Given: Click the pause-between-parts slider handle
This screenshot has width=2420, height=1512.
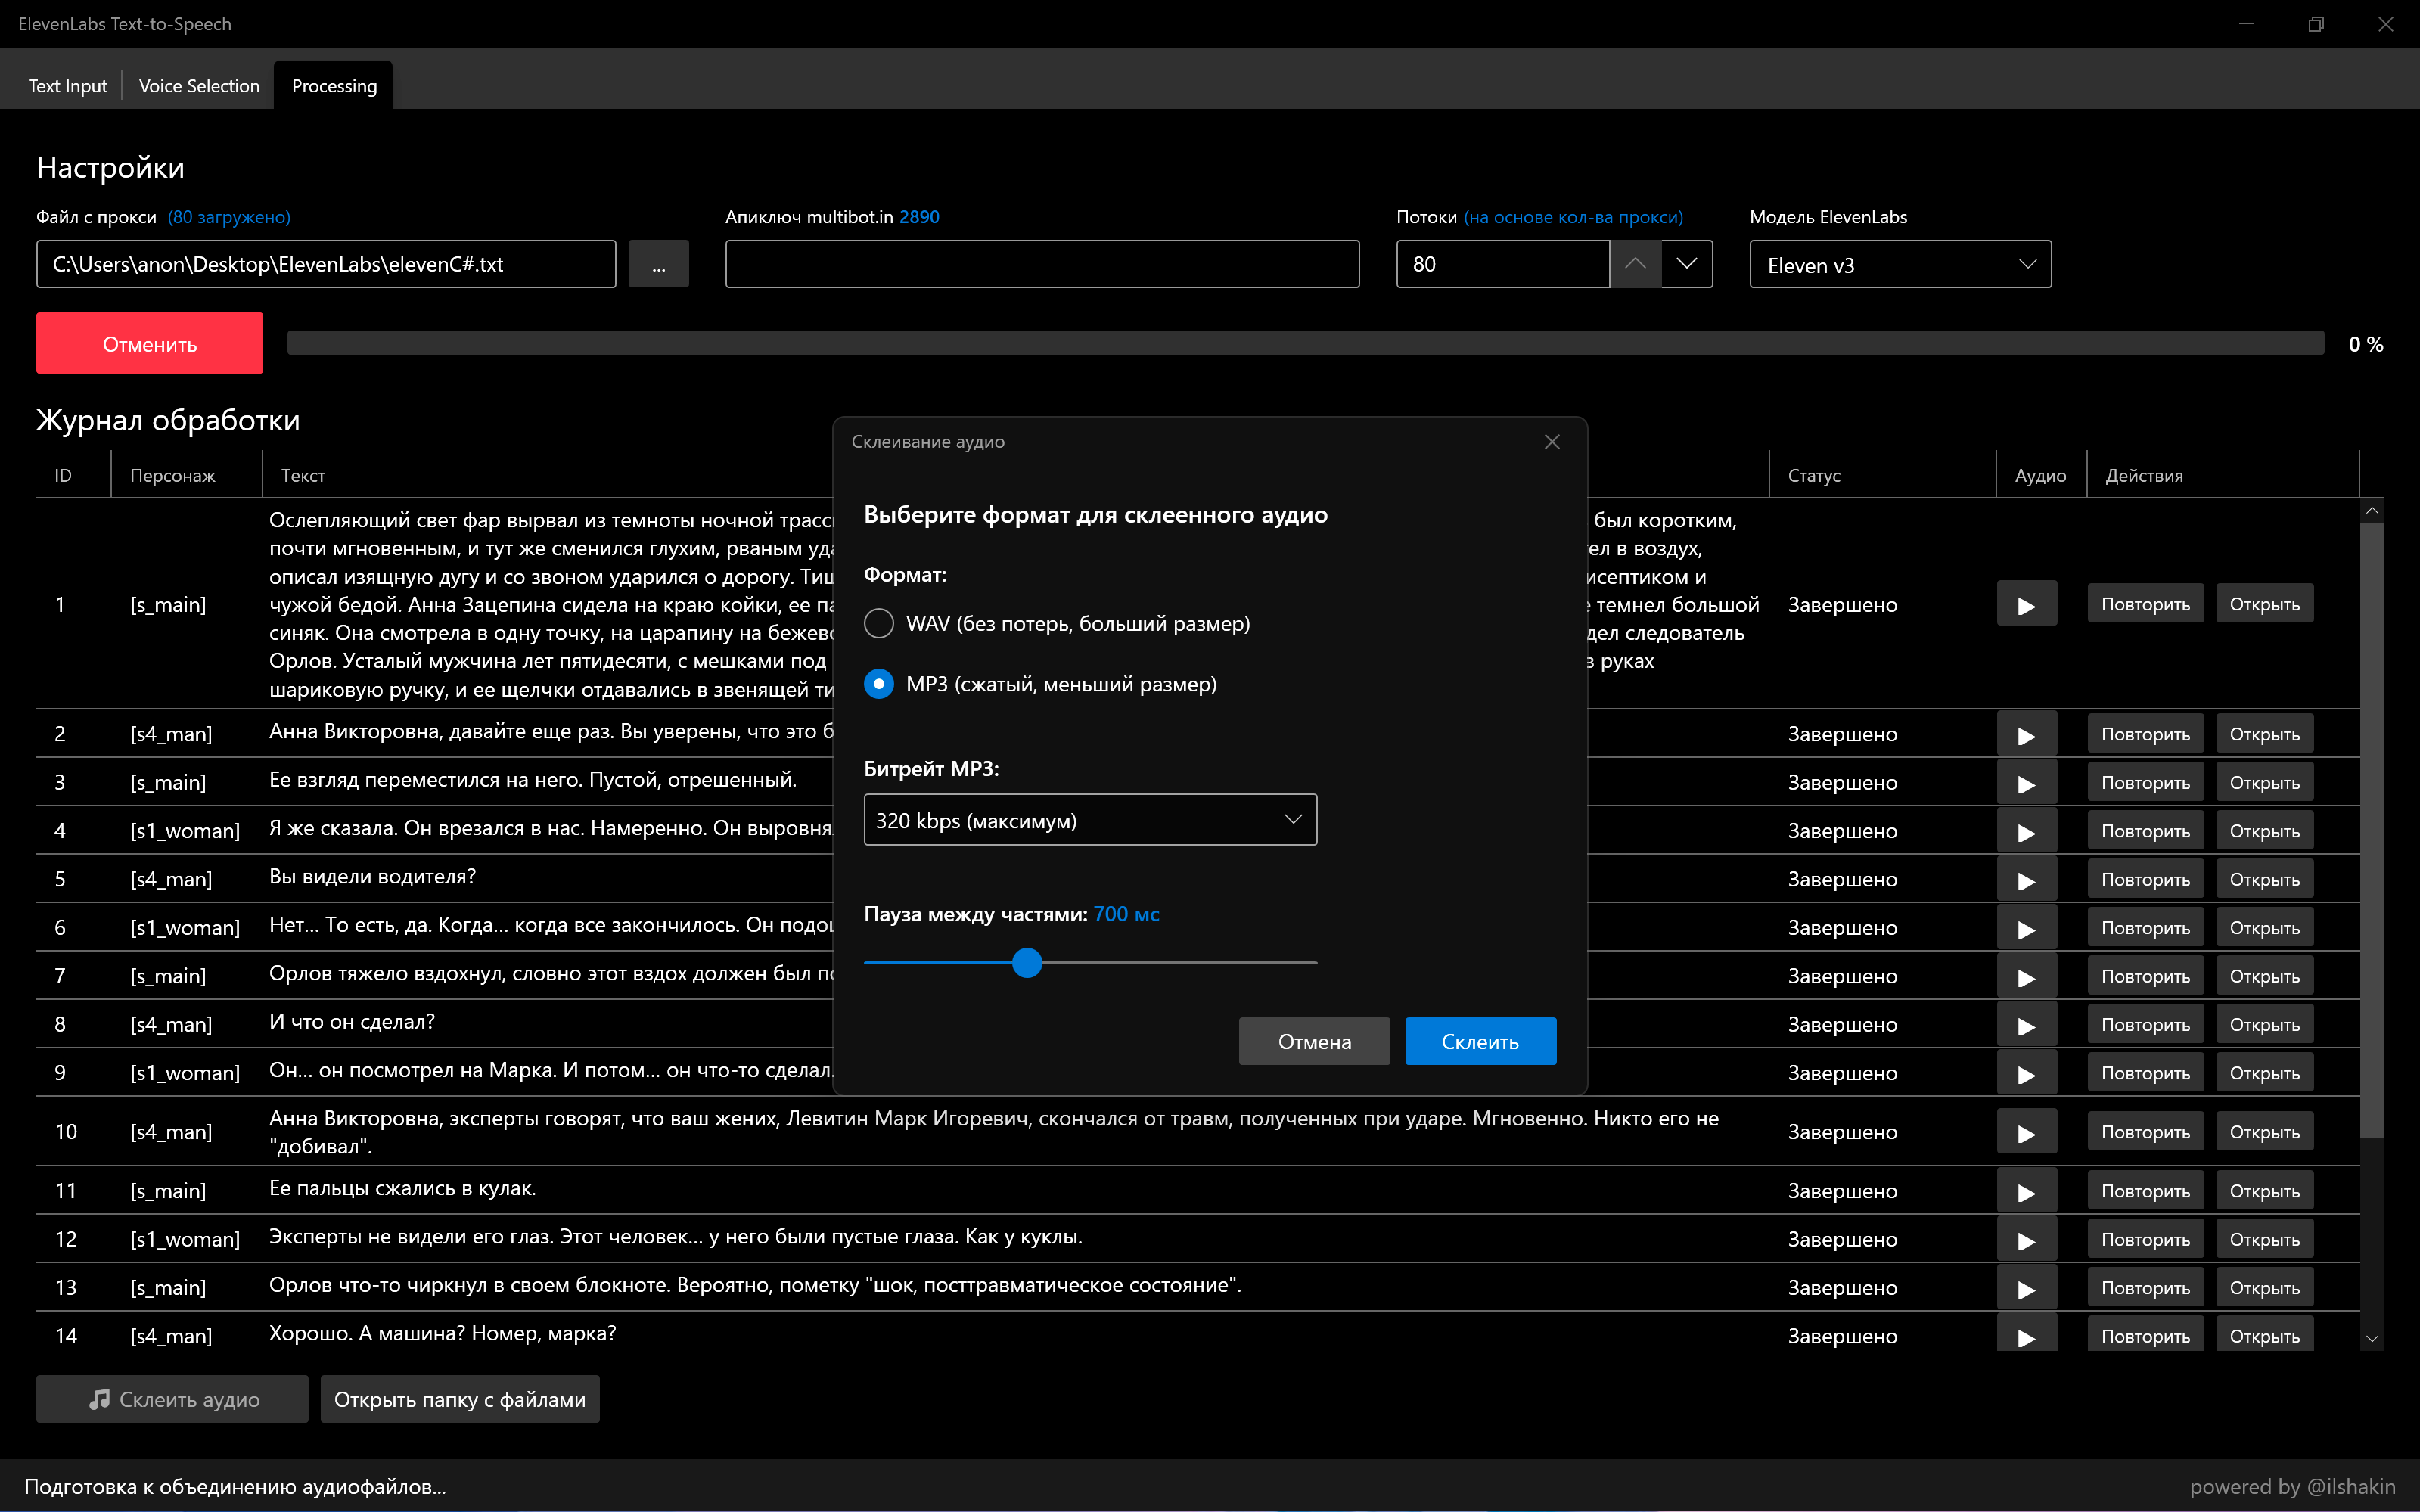Looking at the screenshot, I should pyautogui.click(x=1027, y=963).
